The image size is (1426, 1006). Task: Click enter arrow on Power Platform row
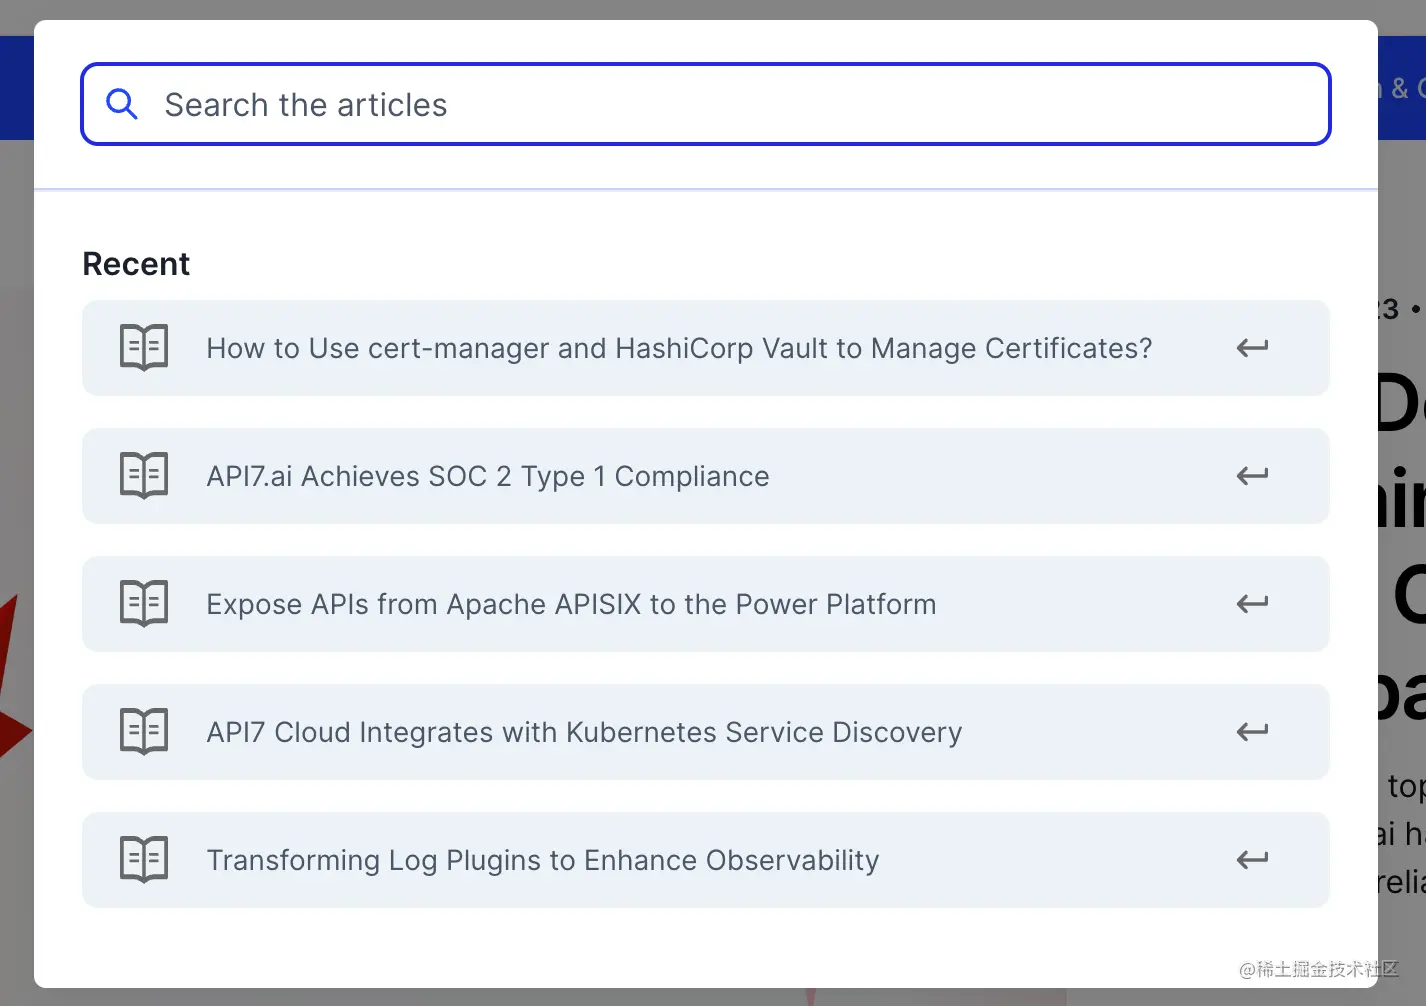point(1252,604)
